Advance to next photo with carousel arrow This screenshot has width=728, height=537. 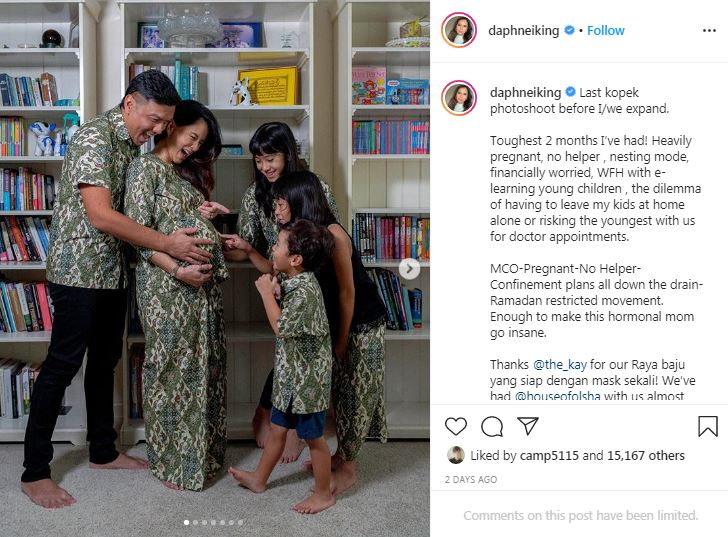coord(409,269)
